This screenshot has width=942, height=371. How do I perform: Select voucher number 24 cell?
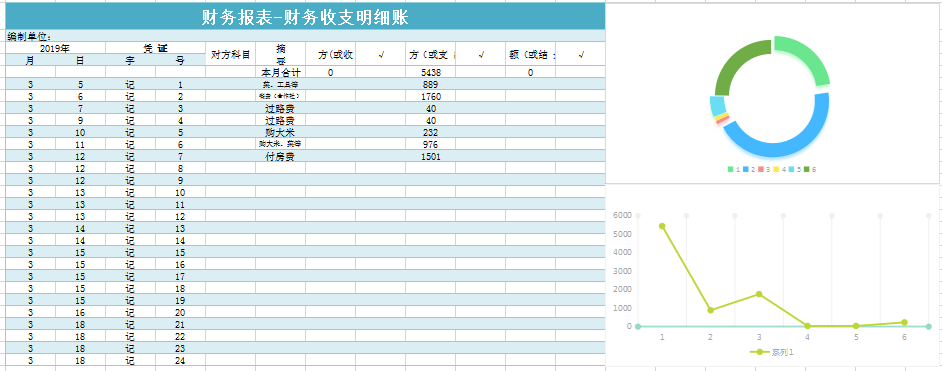(180, 360)
